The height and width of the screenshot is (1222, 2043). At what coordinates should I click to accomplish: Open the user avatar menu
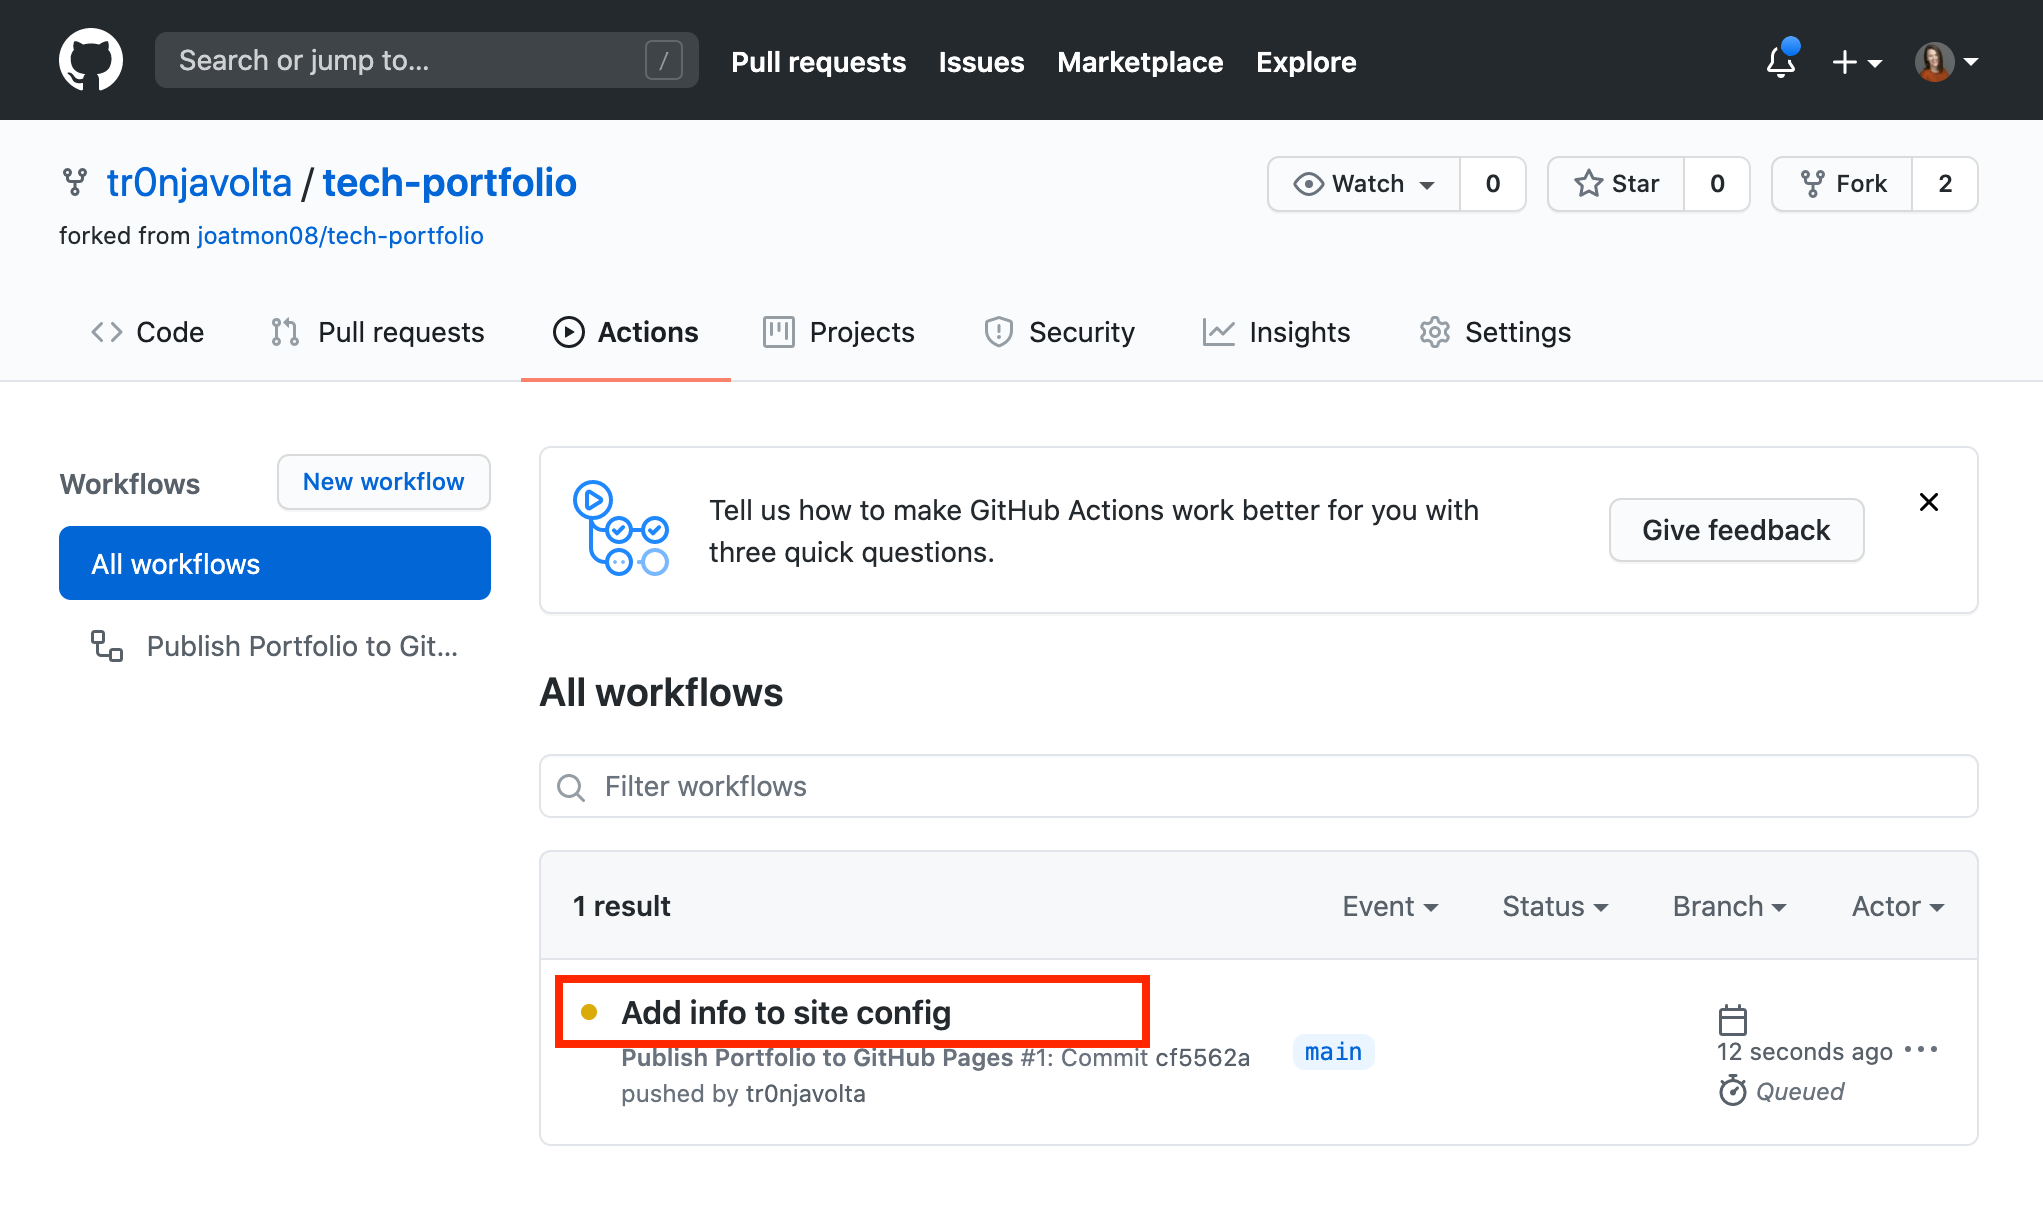[1946, 62]
